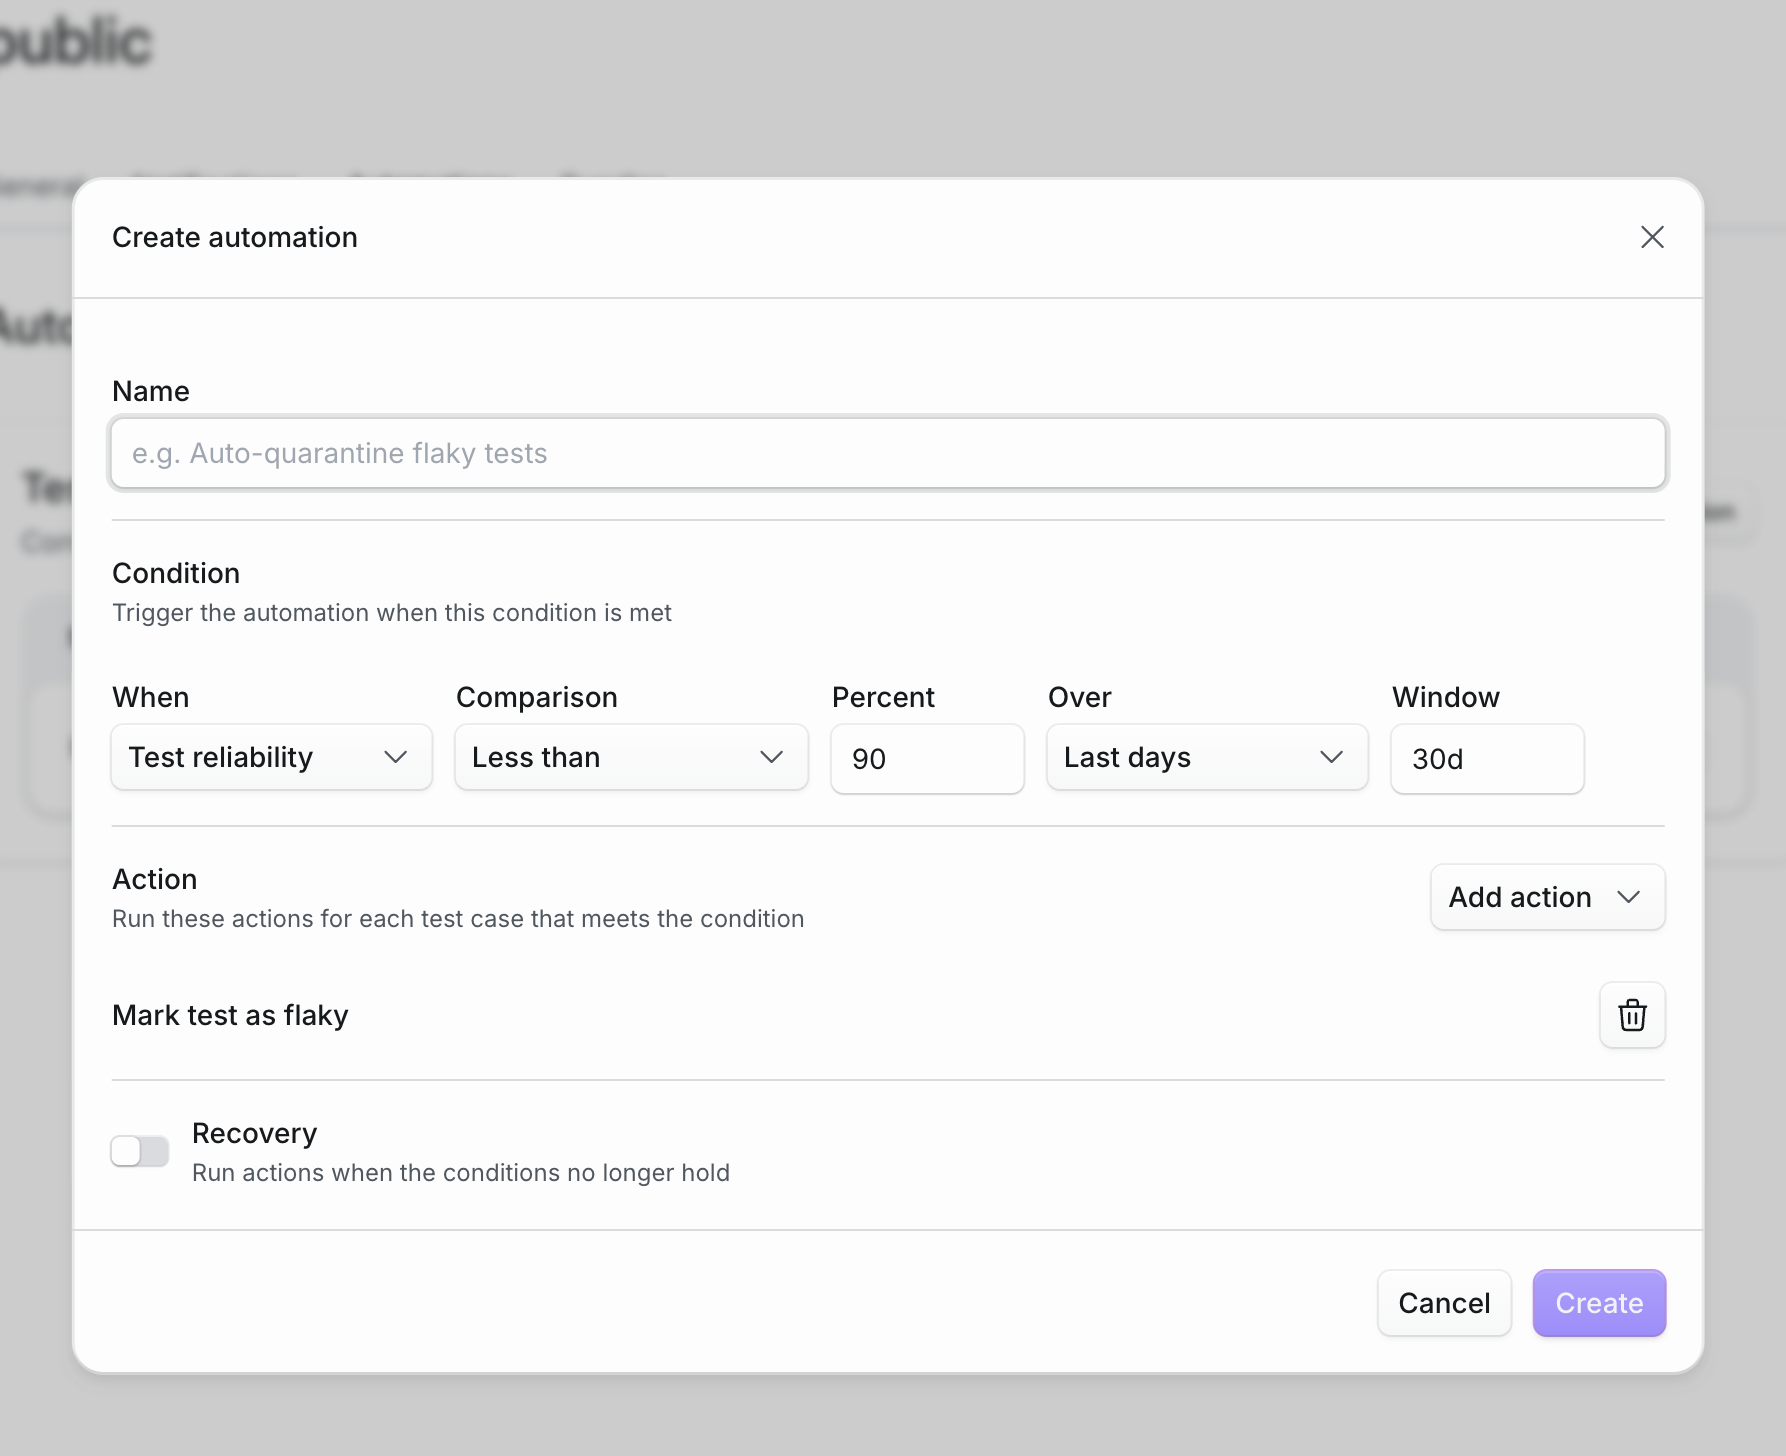The image size is (1786, 1456).
Task: Click the Create button
Action: (x=1599, y=1303)
